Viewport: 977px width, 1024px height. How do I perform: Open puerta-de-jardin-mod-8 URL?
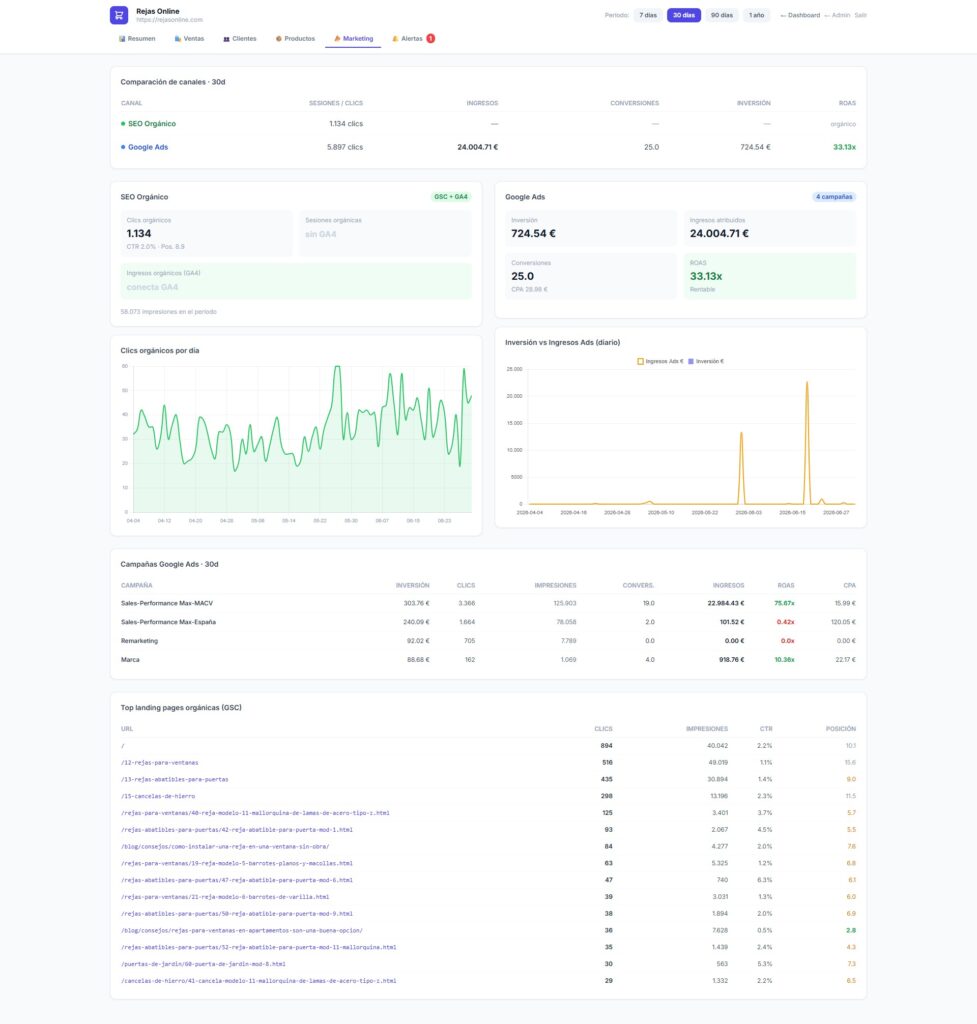coord(203,964)
